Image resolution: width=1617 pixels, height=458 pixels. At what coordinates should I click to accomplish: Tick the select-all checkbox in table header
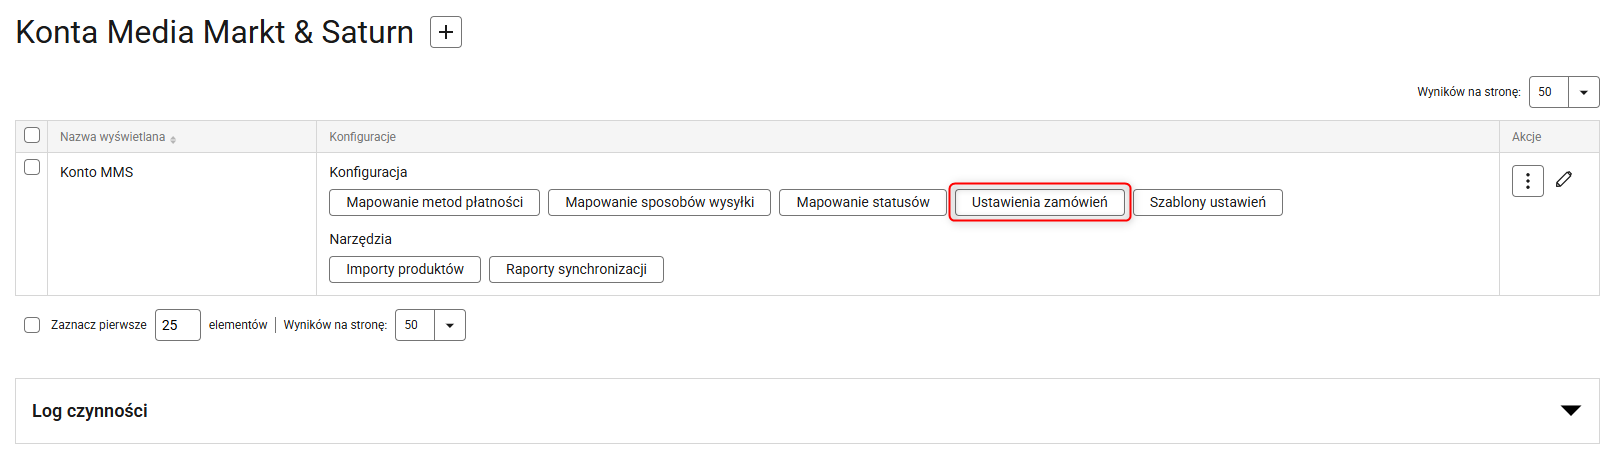(x=32, y=135)
